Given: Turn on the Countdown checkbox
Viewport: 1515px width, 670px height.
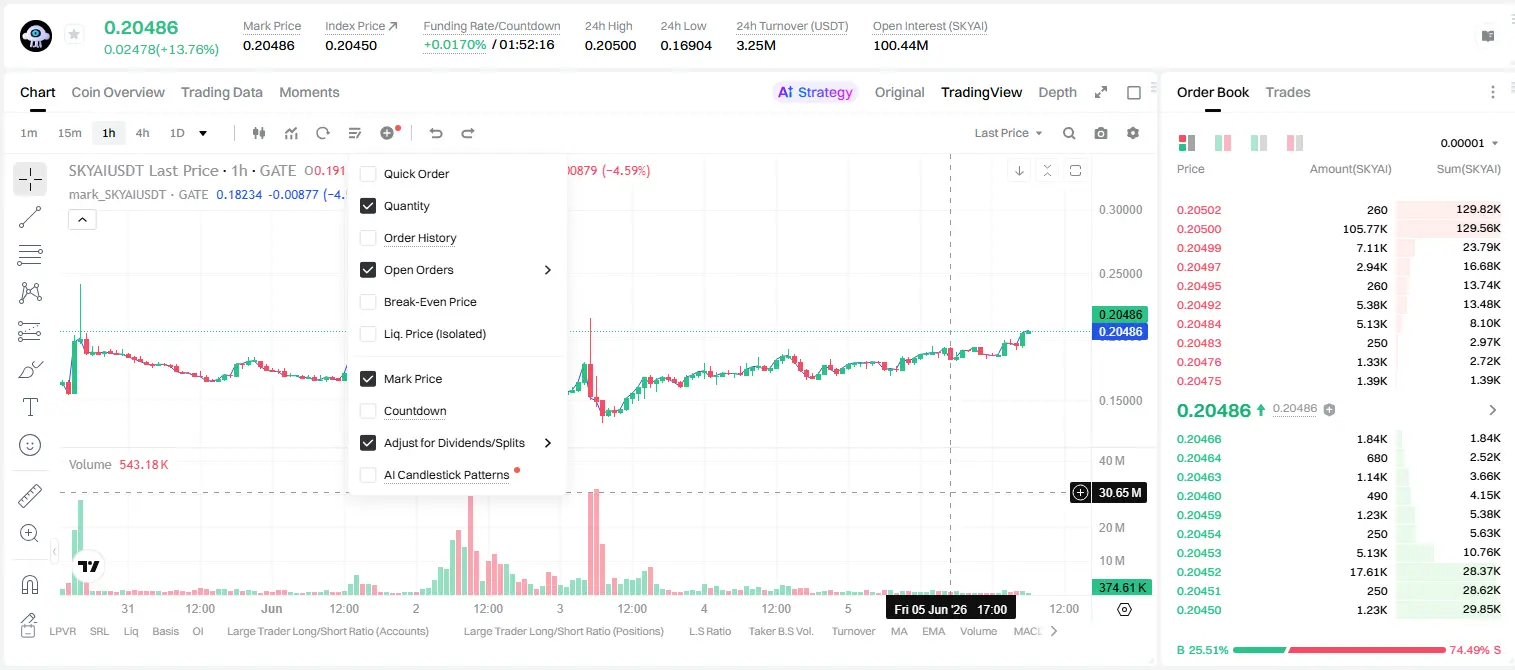Looking at the screenshot, I should [x=368, y=411].
